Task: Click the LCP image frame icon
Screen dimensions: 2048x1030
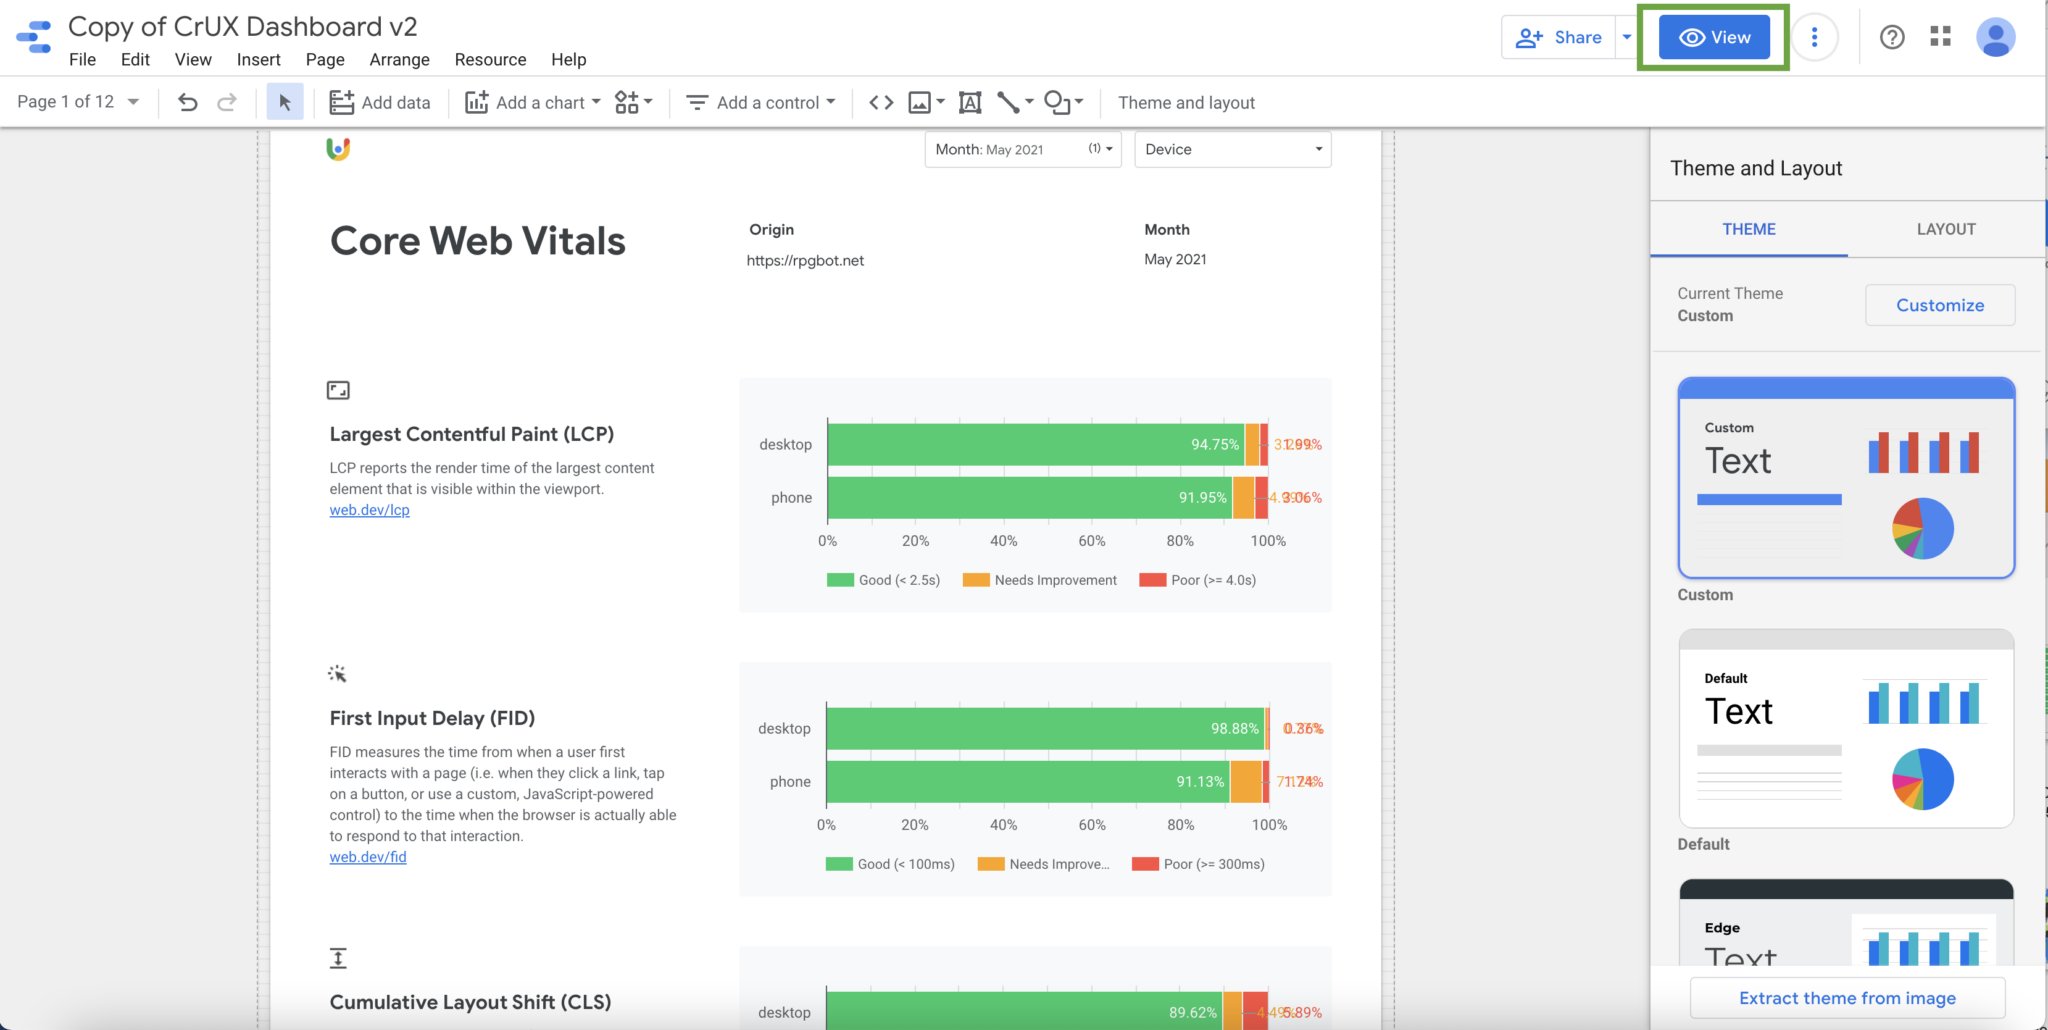Action: pos(338,390)
